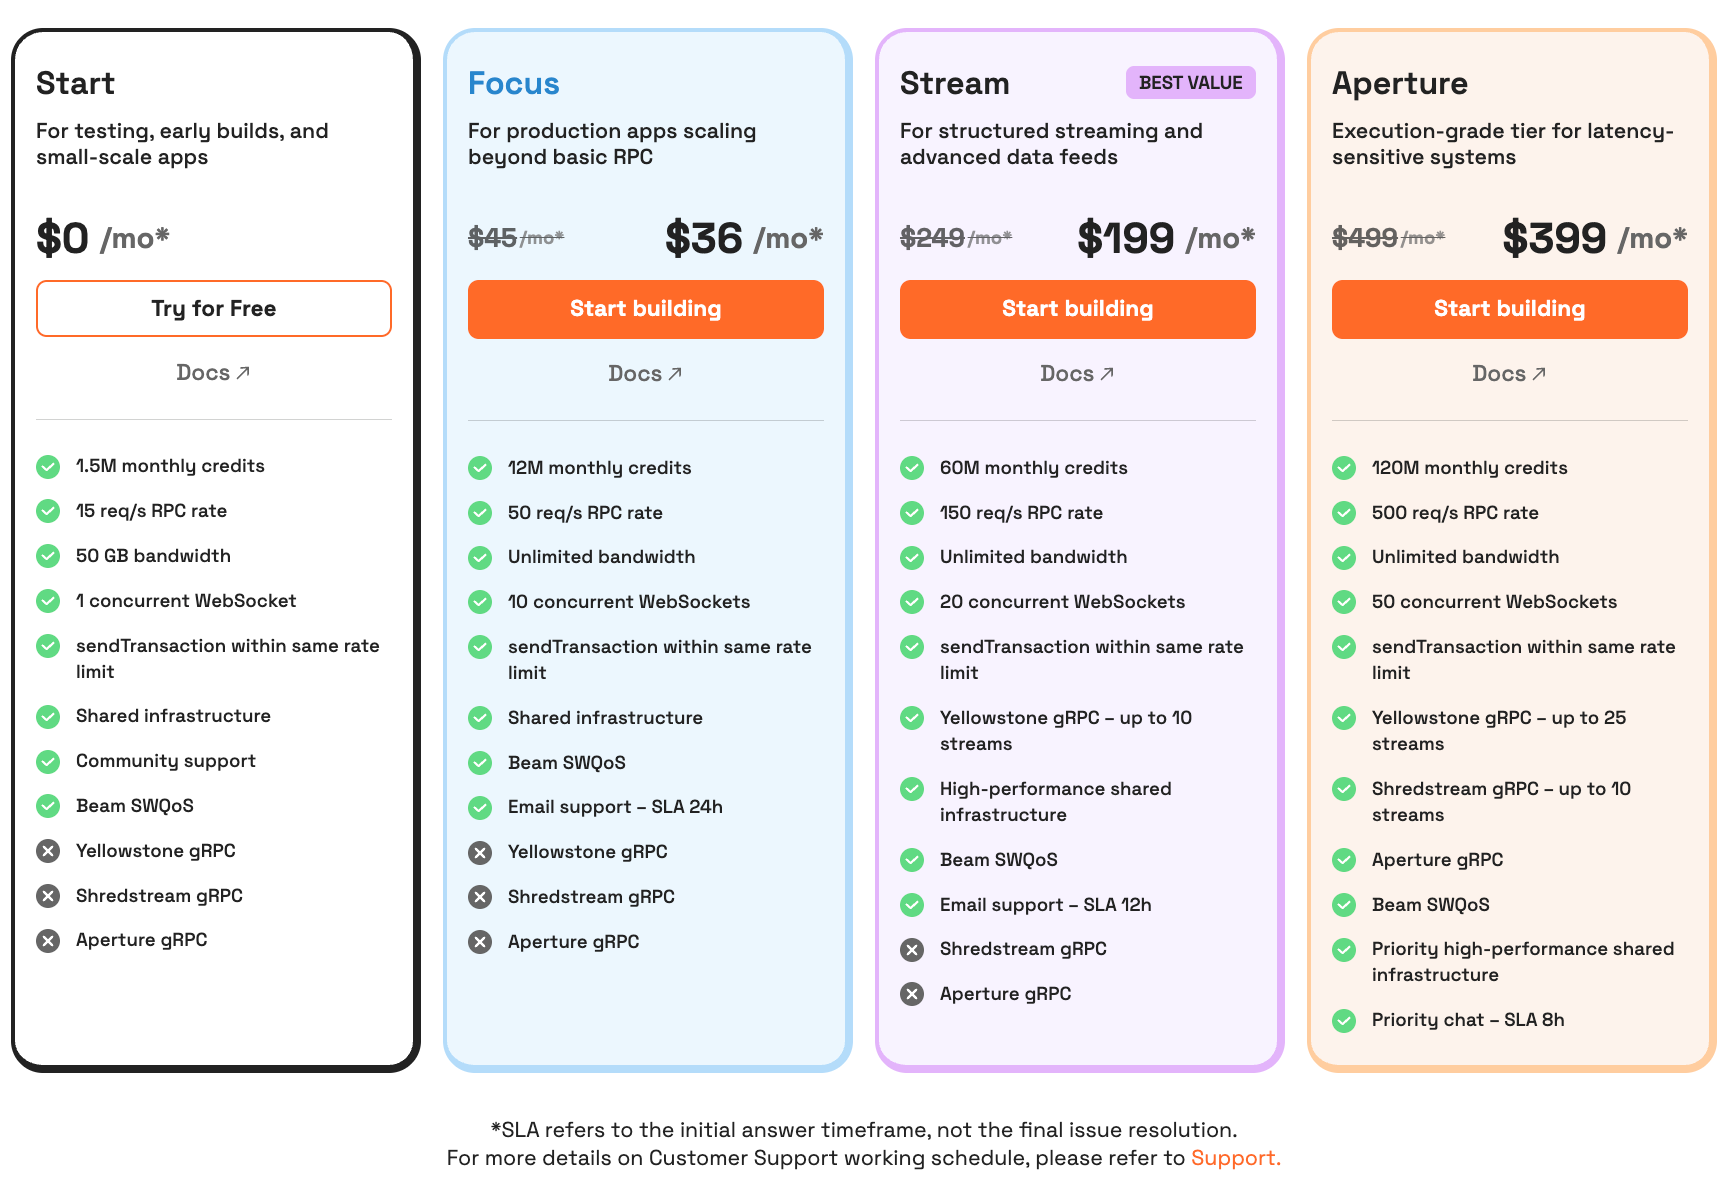Click Start building under Focus plan
1728x1196 pixels.
pyautogui.click(x=646, y=309)
